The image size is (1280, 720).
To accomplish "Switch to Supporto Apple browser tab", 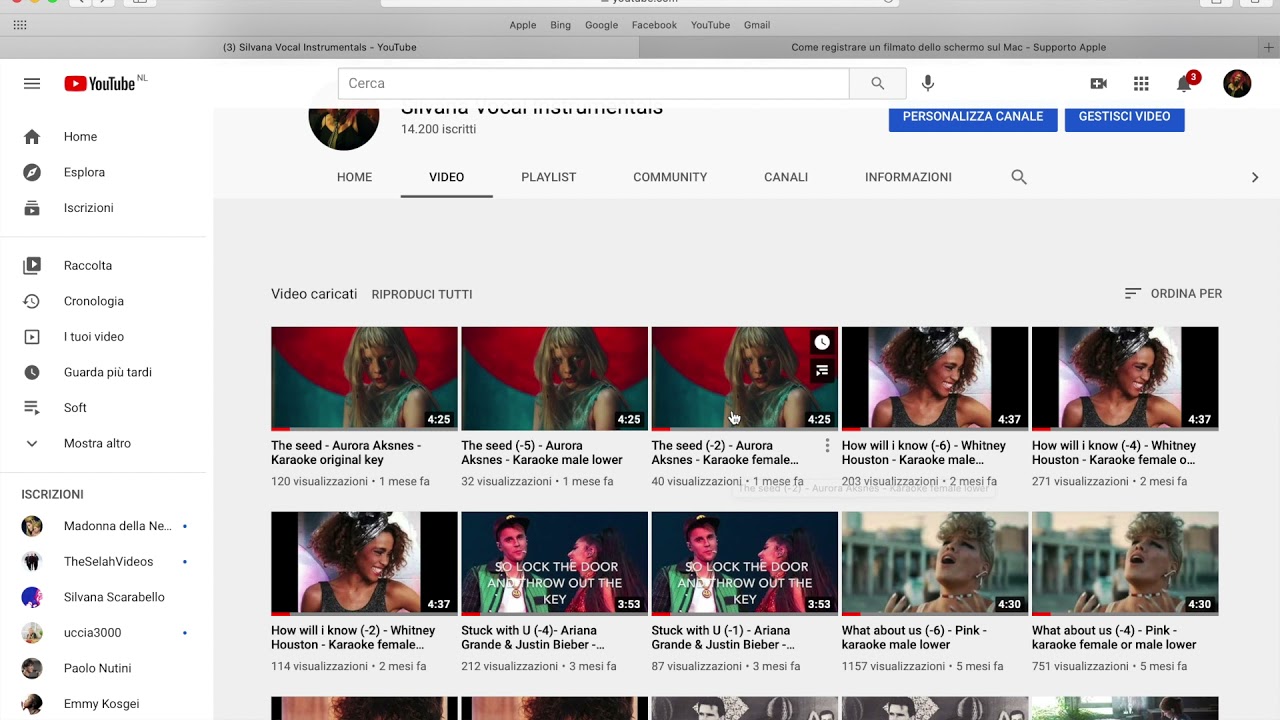I will [x=949, y=47].
